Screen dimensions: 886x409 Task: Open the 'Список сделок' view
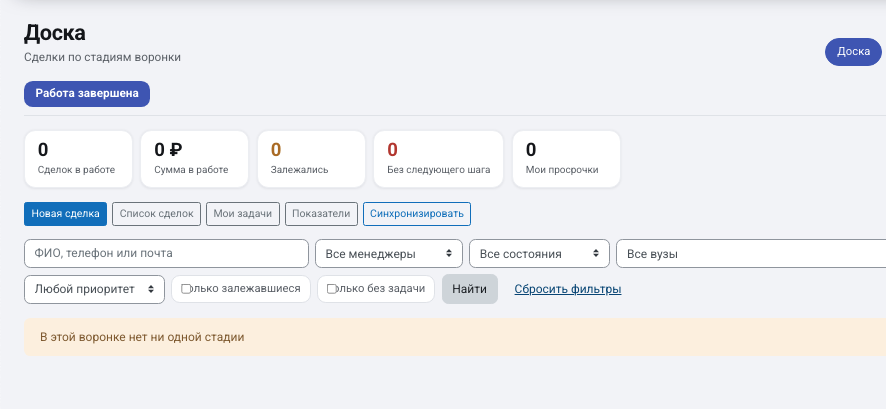click(x=157, y=214)
